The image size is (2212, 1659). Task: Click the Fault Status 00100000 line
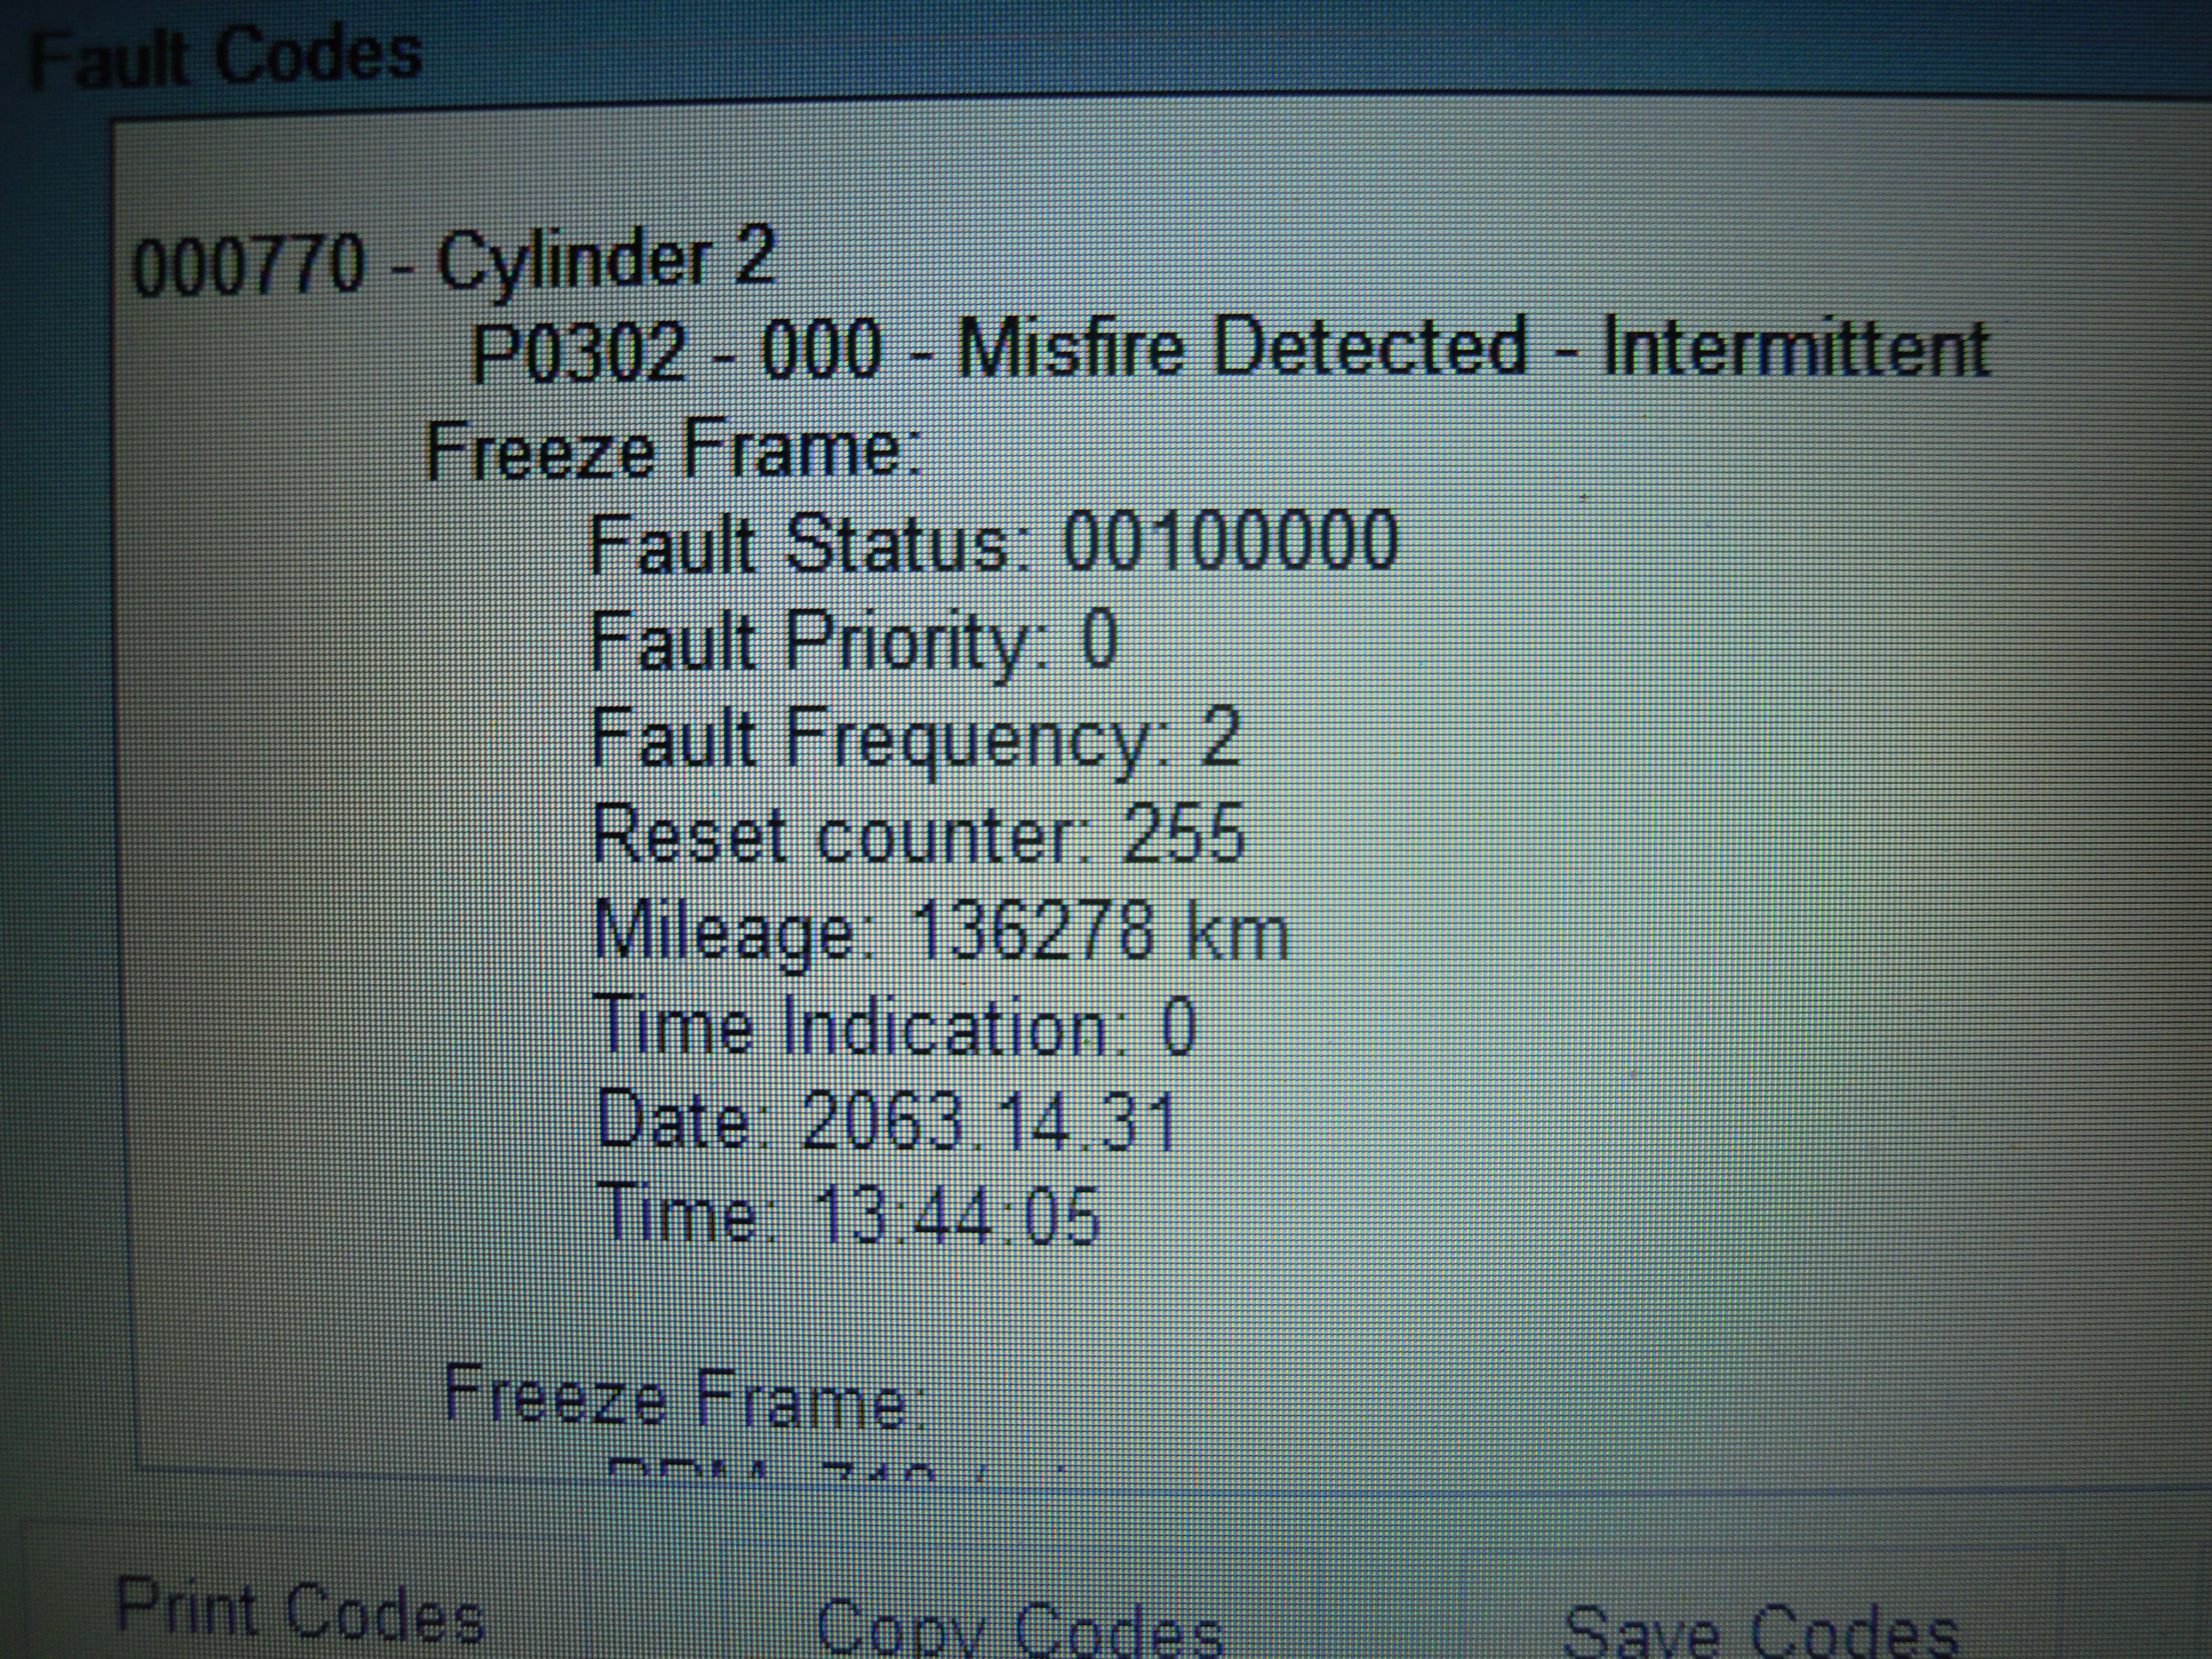(993, 542)
